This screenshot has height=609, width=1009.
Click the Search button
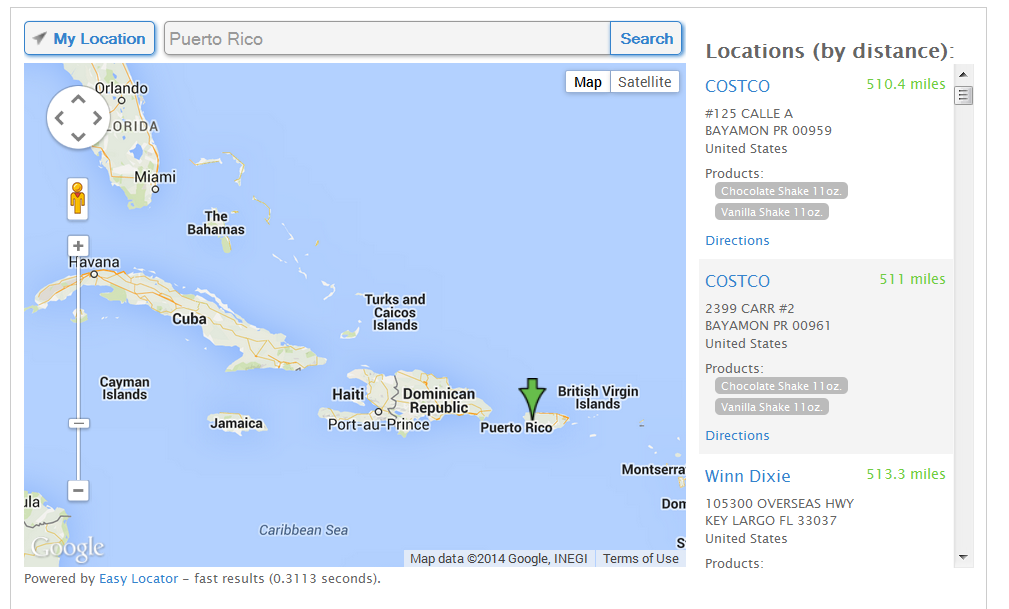click(646, 39)
